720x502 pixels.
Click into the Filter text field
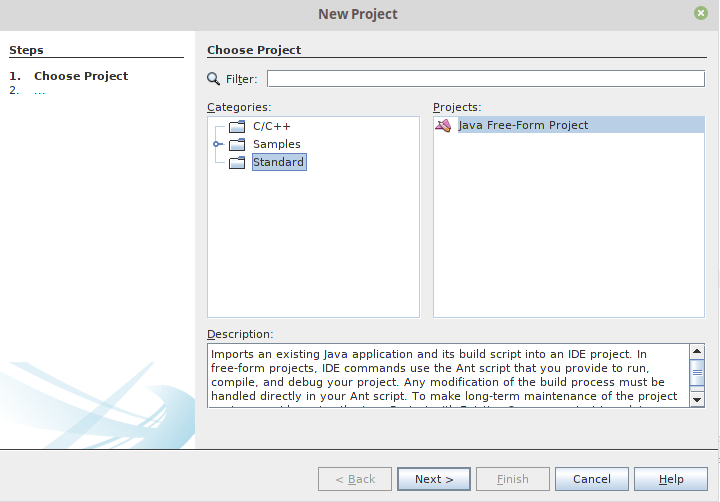(x=485, y=79)
